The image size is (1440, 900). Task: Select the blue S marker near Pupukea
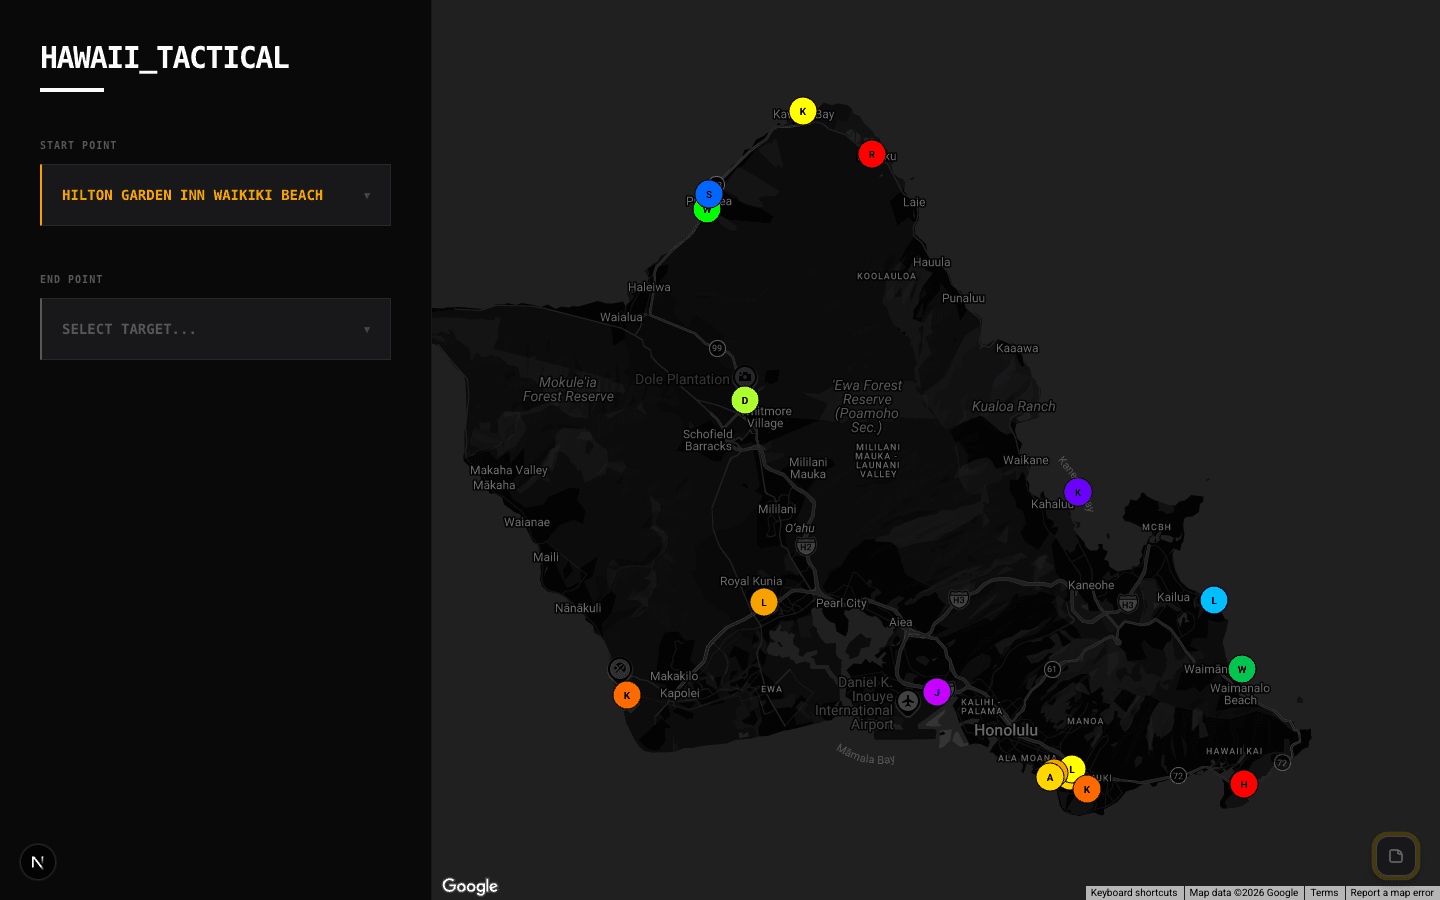708,195
